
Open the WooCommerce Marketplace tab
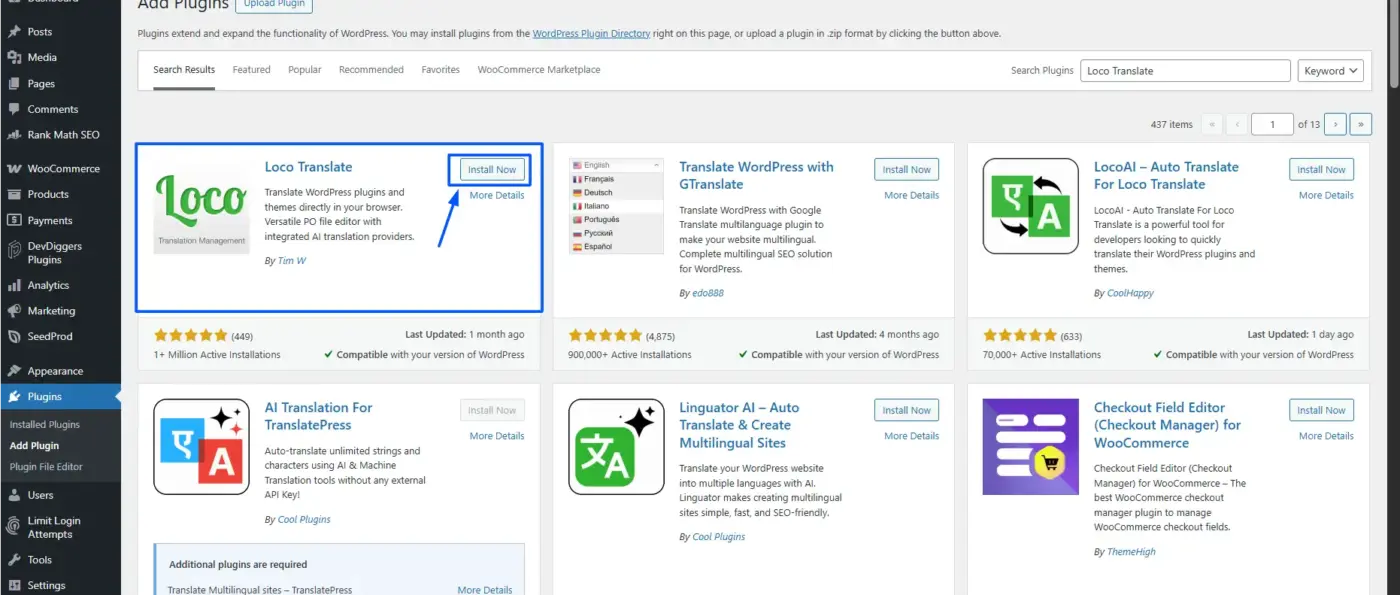pos(539,70)
